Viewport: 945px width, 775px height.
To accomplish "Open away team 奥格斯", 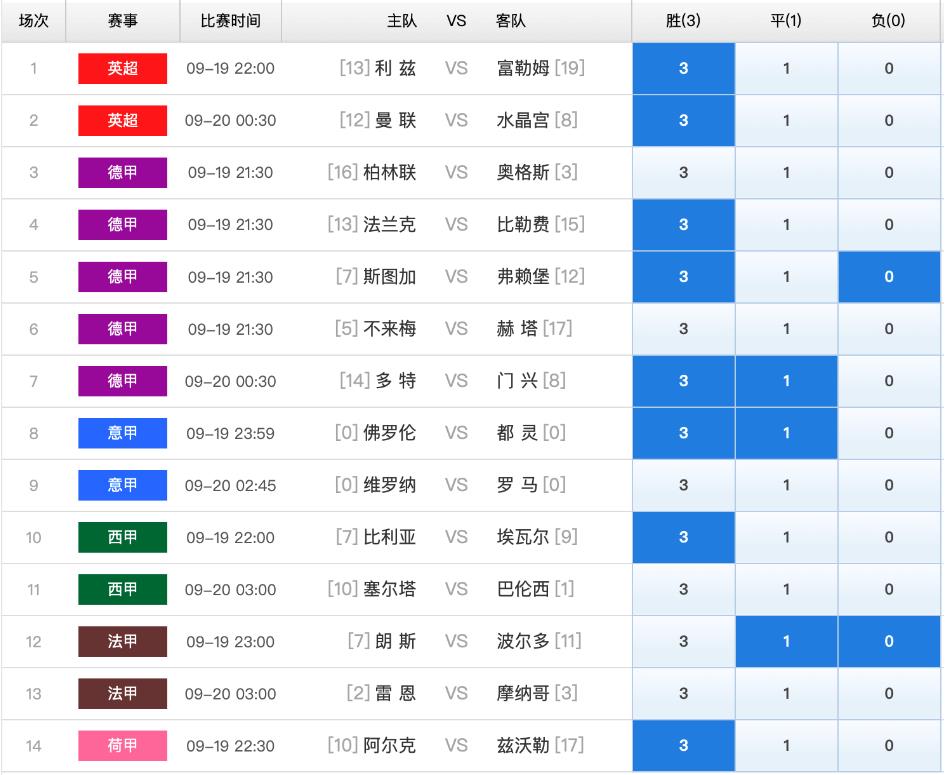I will pyautogui.click(x=523, y=172).
